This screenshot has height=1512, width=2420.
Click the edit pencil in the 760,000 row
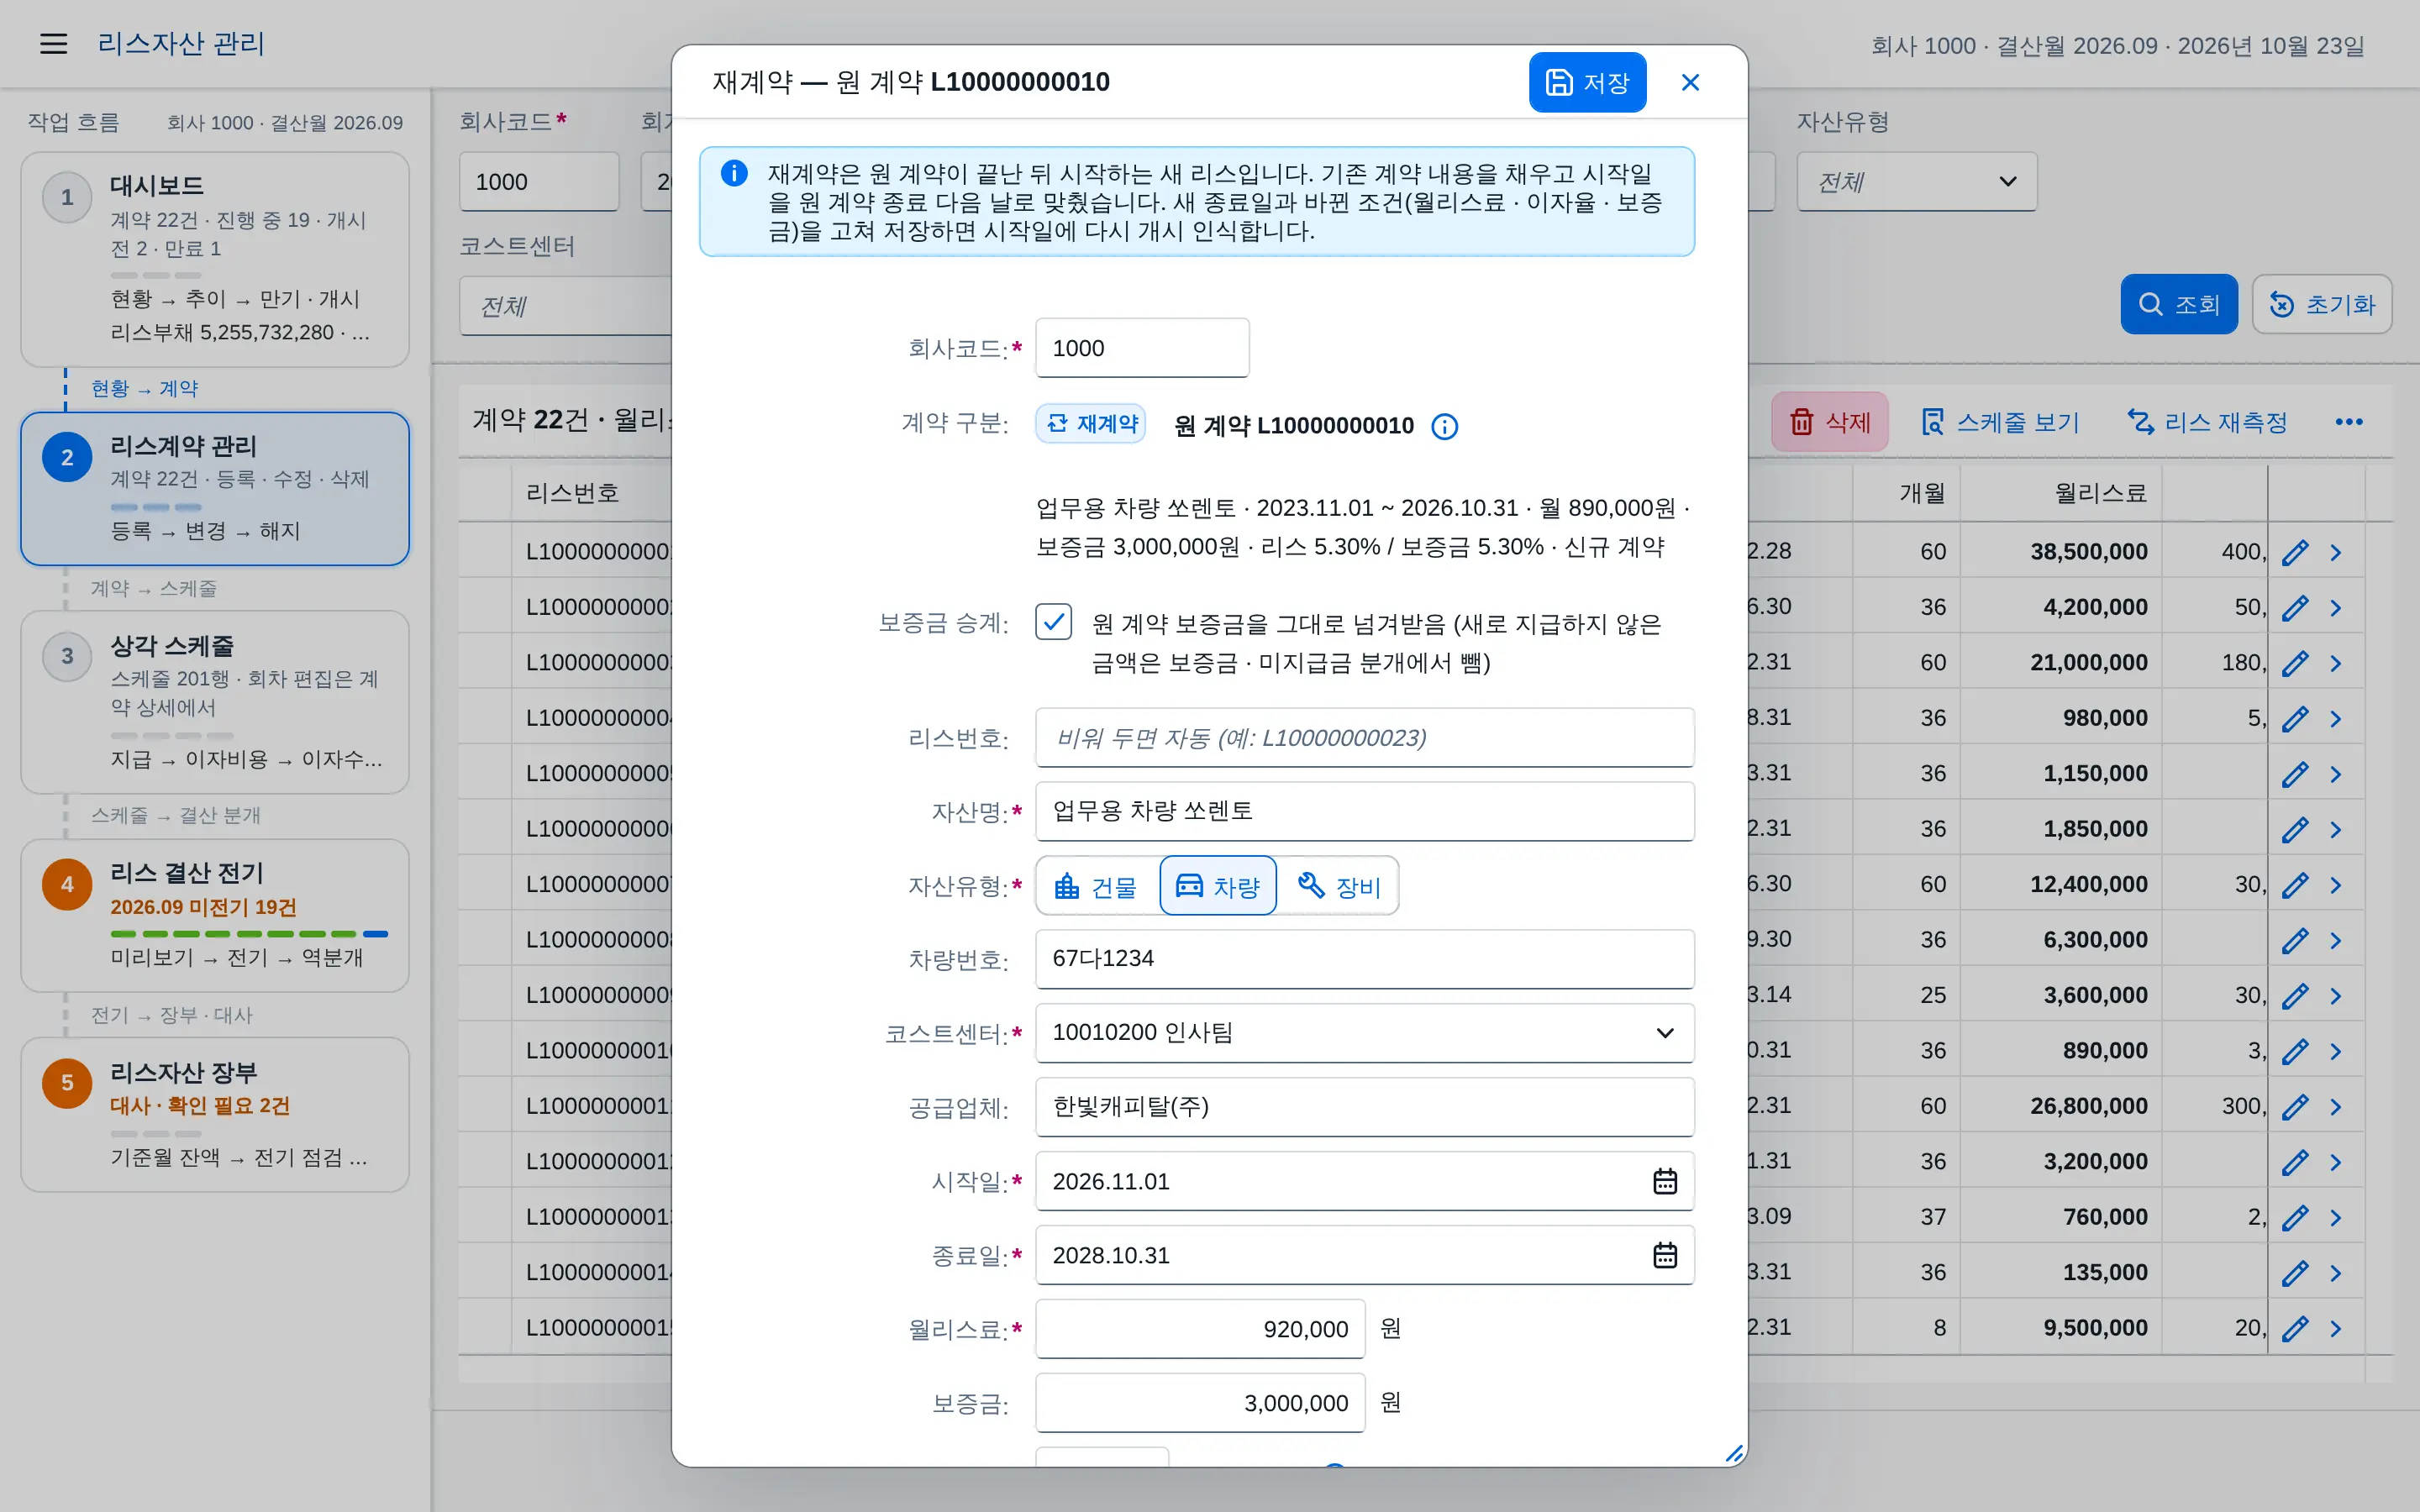coord(2294,1217)
